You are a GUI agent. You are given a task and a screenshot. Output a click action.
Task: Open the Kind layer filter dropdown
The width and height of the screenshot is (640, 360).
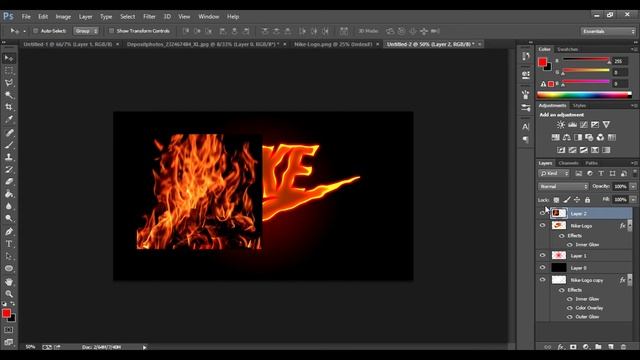point(553,173)
